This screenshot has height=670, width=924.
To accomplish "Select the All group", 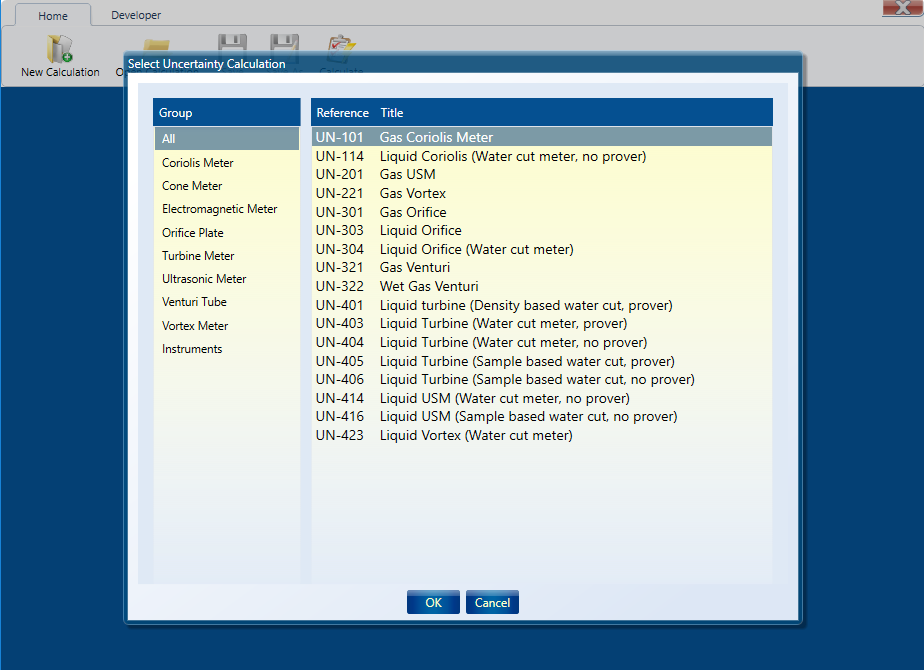I will point(227,139).
